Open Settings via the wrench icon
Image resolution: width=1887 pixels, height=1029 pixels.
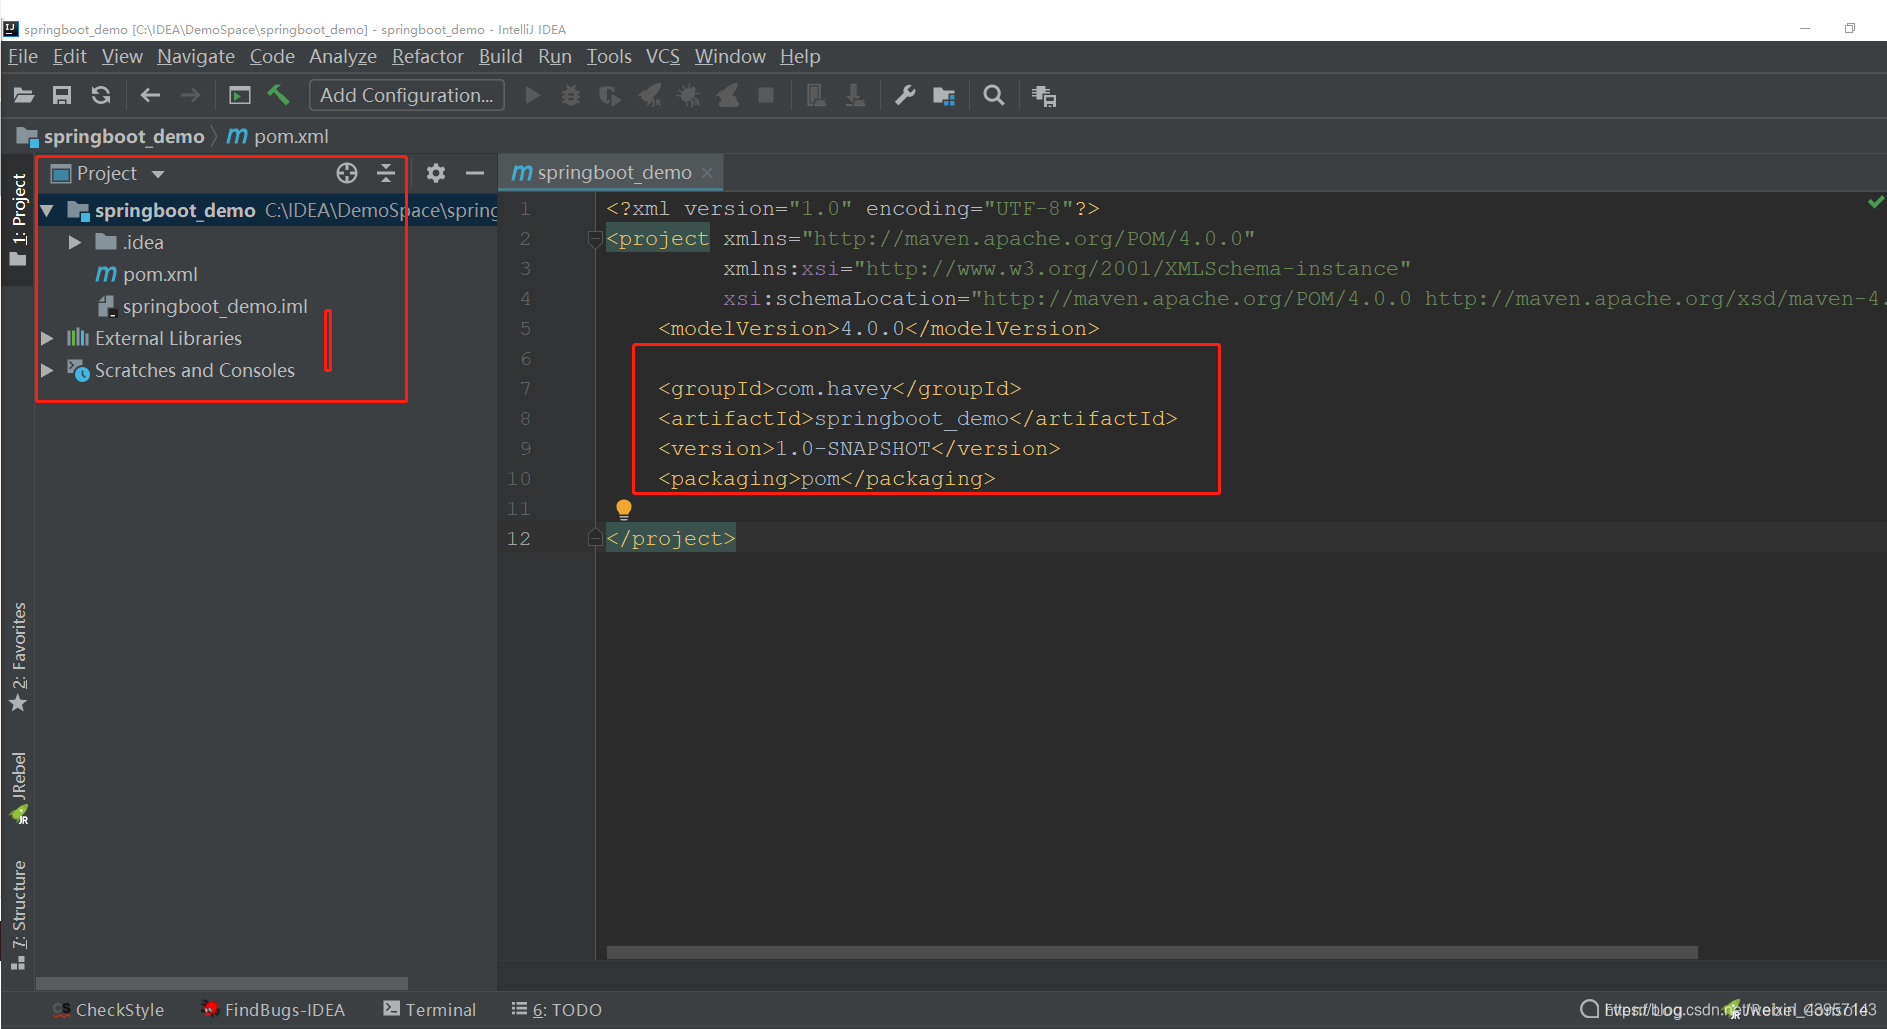click(x=905, y=96)
